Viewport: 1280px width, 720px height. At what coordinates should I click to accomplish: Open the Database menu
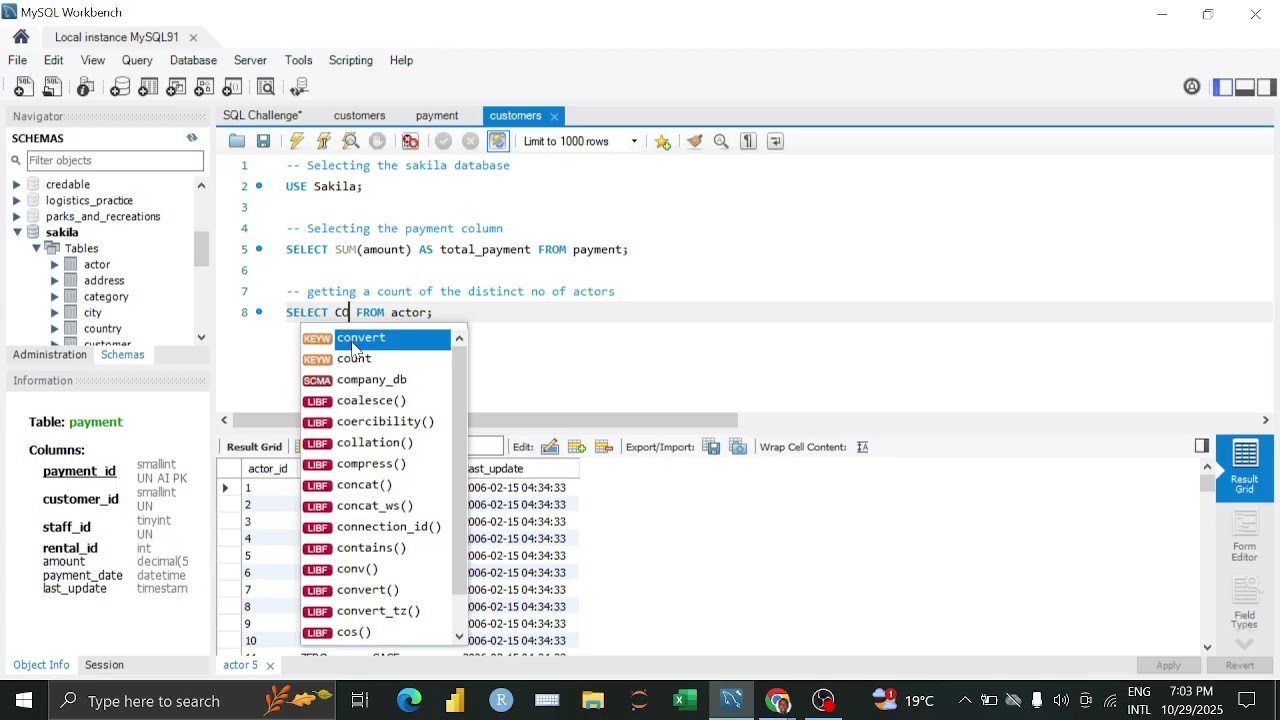pos(193,60)
